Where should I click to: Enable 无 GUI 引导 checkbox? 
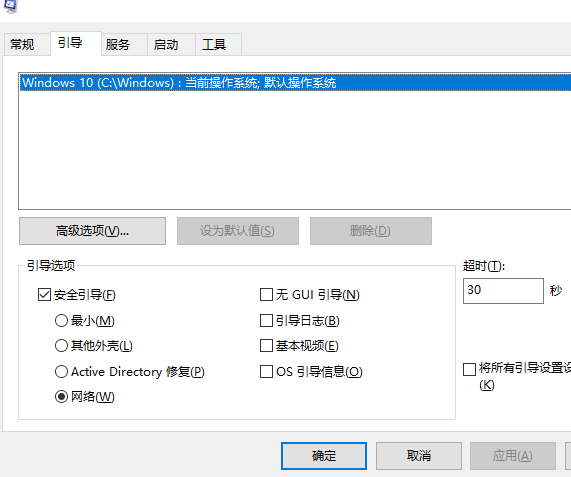tap(267, 294)
